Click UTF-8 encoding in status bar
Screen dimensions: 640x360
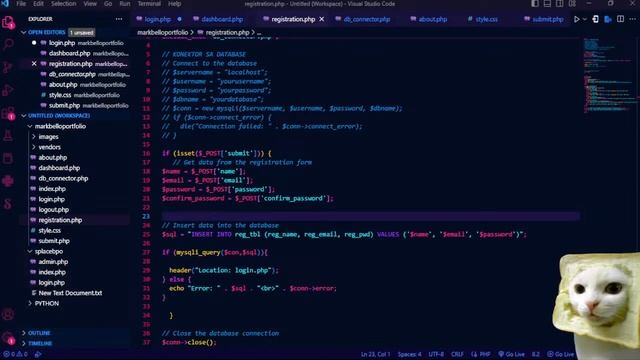coord(436,354)
